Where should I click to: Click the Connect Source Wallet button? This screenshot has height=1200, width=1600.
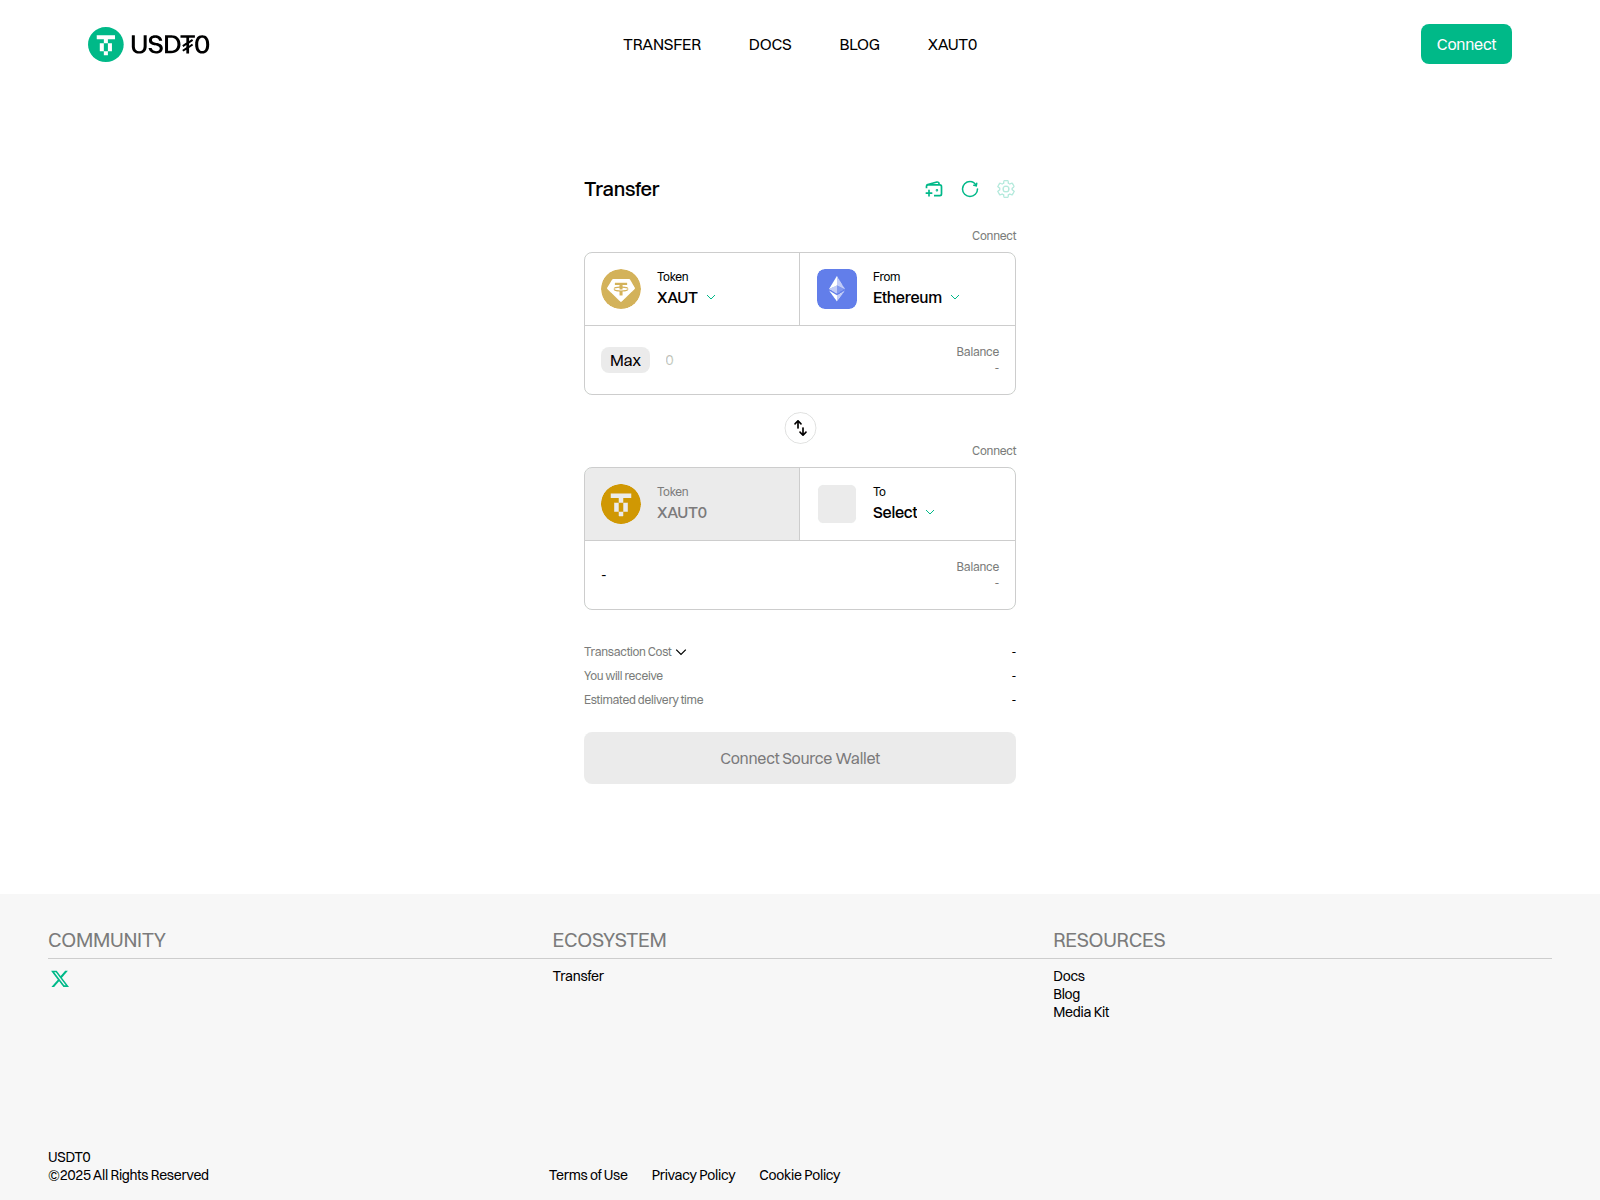tap(800, 758)
